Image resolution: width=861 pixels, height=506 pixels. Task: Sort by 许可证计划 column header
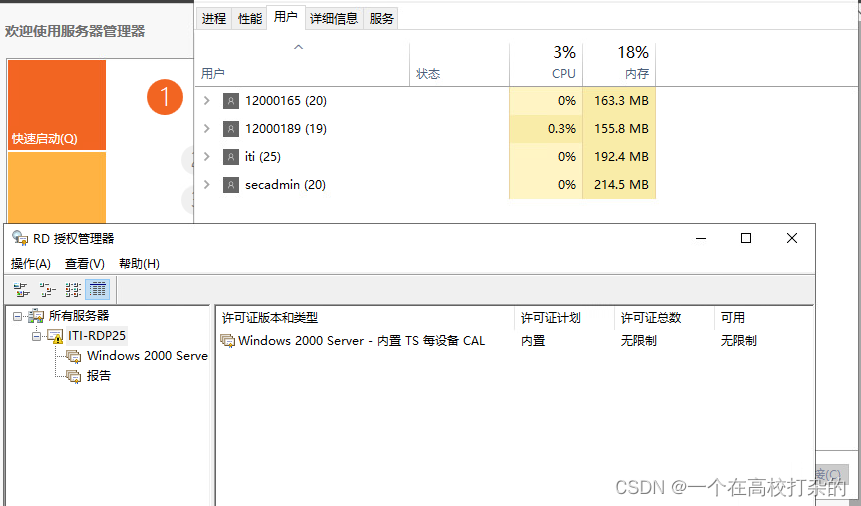(x=564, y=318)
